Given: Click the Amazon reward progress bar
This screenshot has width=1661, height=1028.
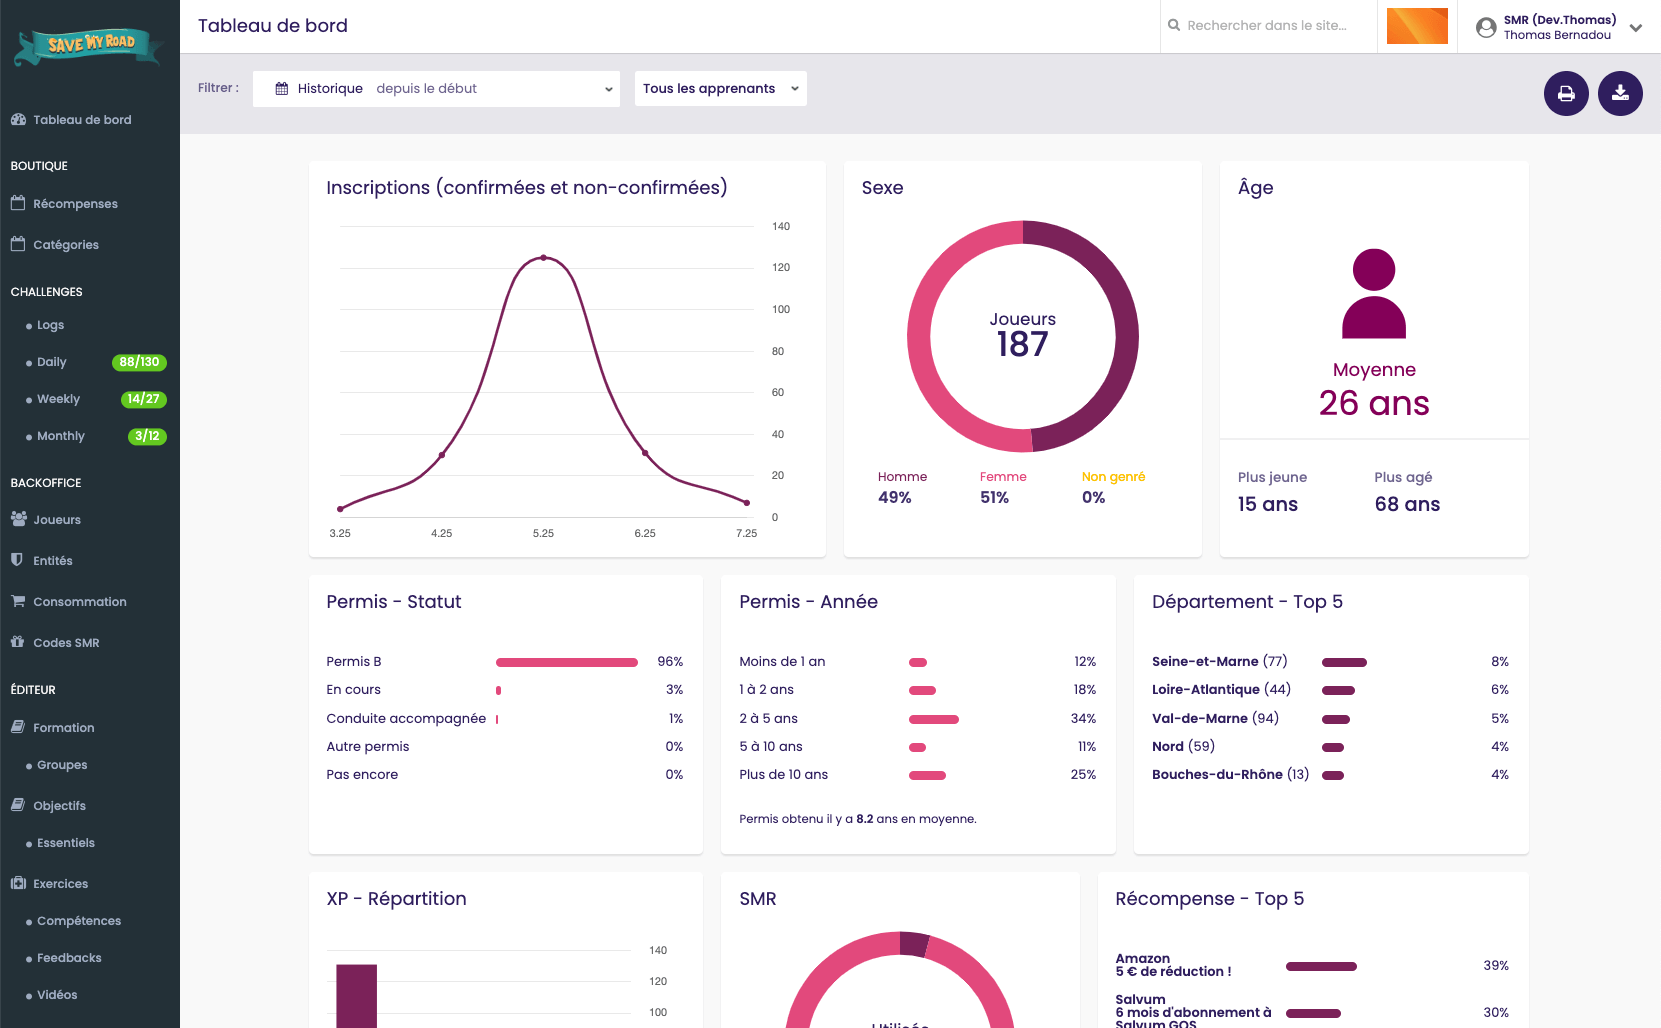Looking at the screenshot, I should click(x=1321, y=966).
